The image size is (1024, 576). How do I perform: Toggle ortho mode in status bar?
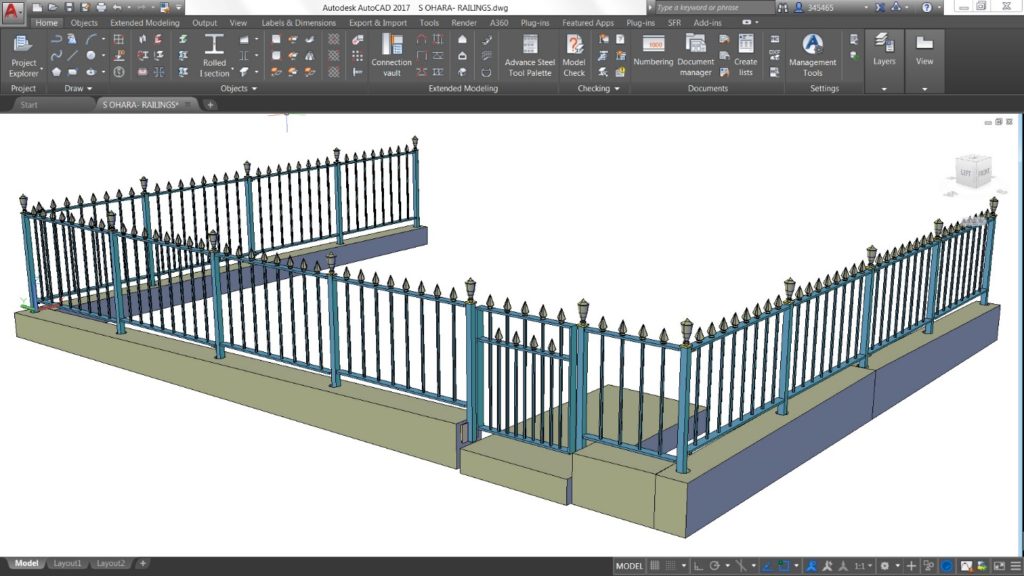[x=698, y=566]
